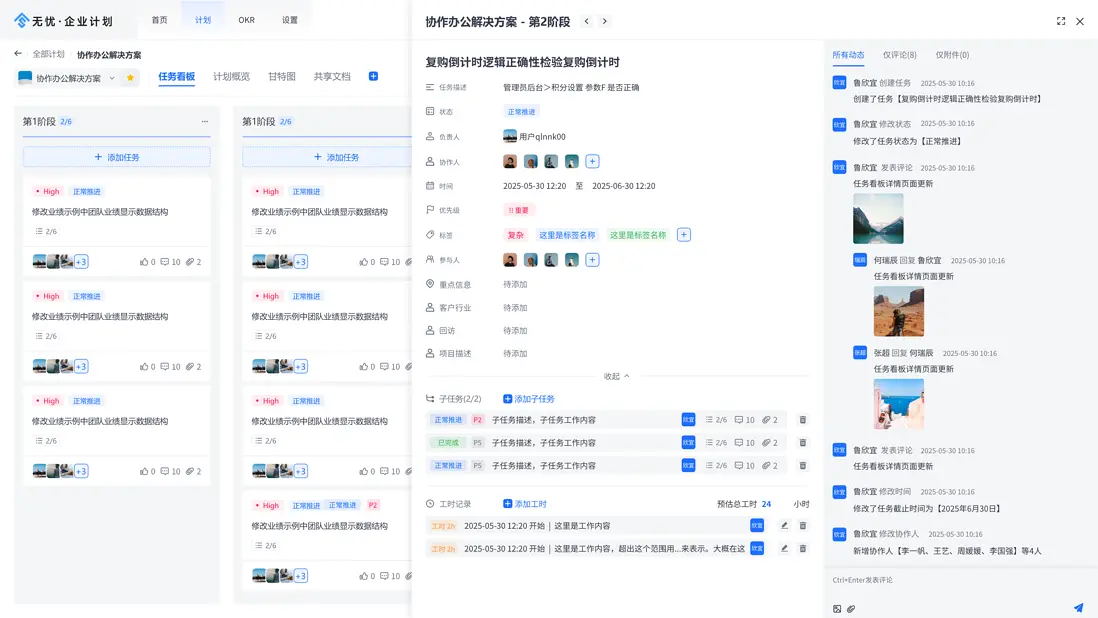Image resolution: width=1098 pixels, height=618 pixels.
Task: Edit the first 工时 record with pencil icon
Action: point(784,526)
